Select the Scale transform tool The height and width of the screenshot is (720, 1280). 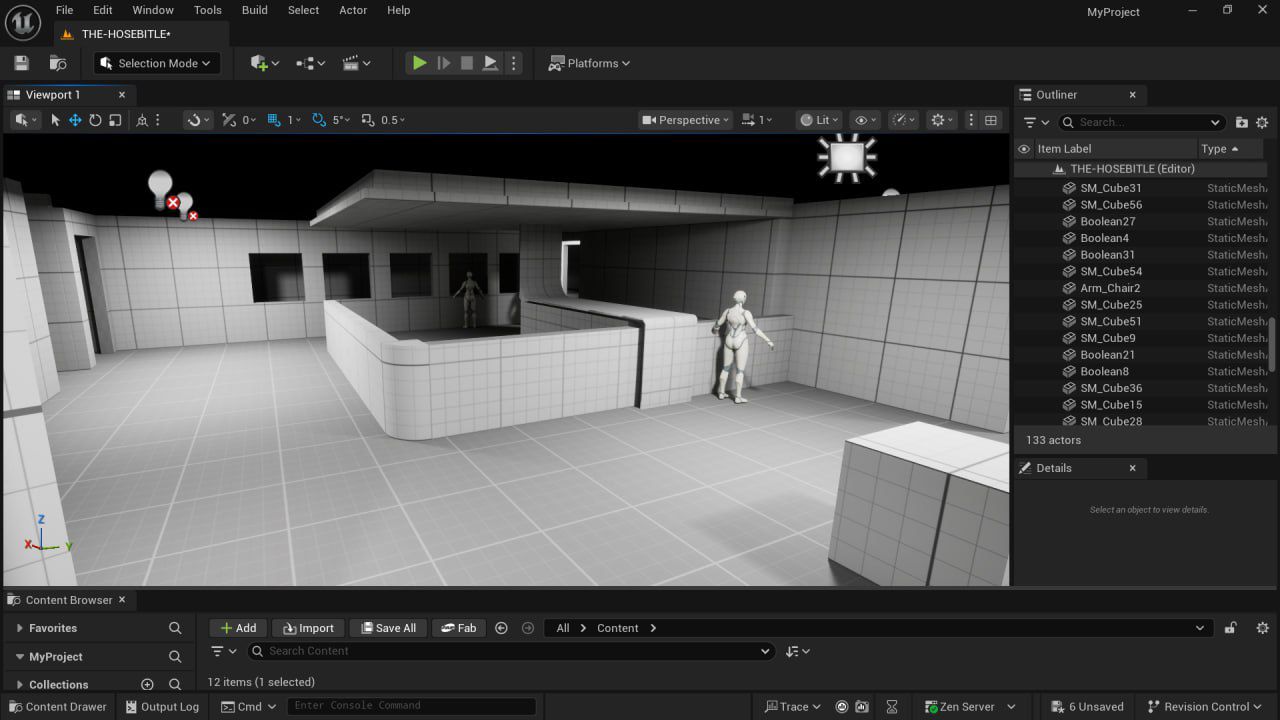[114, 119]
